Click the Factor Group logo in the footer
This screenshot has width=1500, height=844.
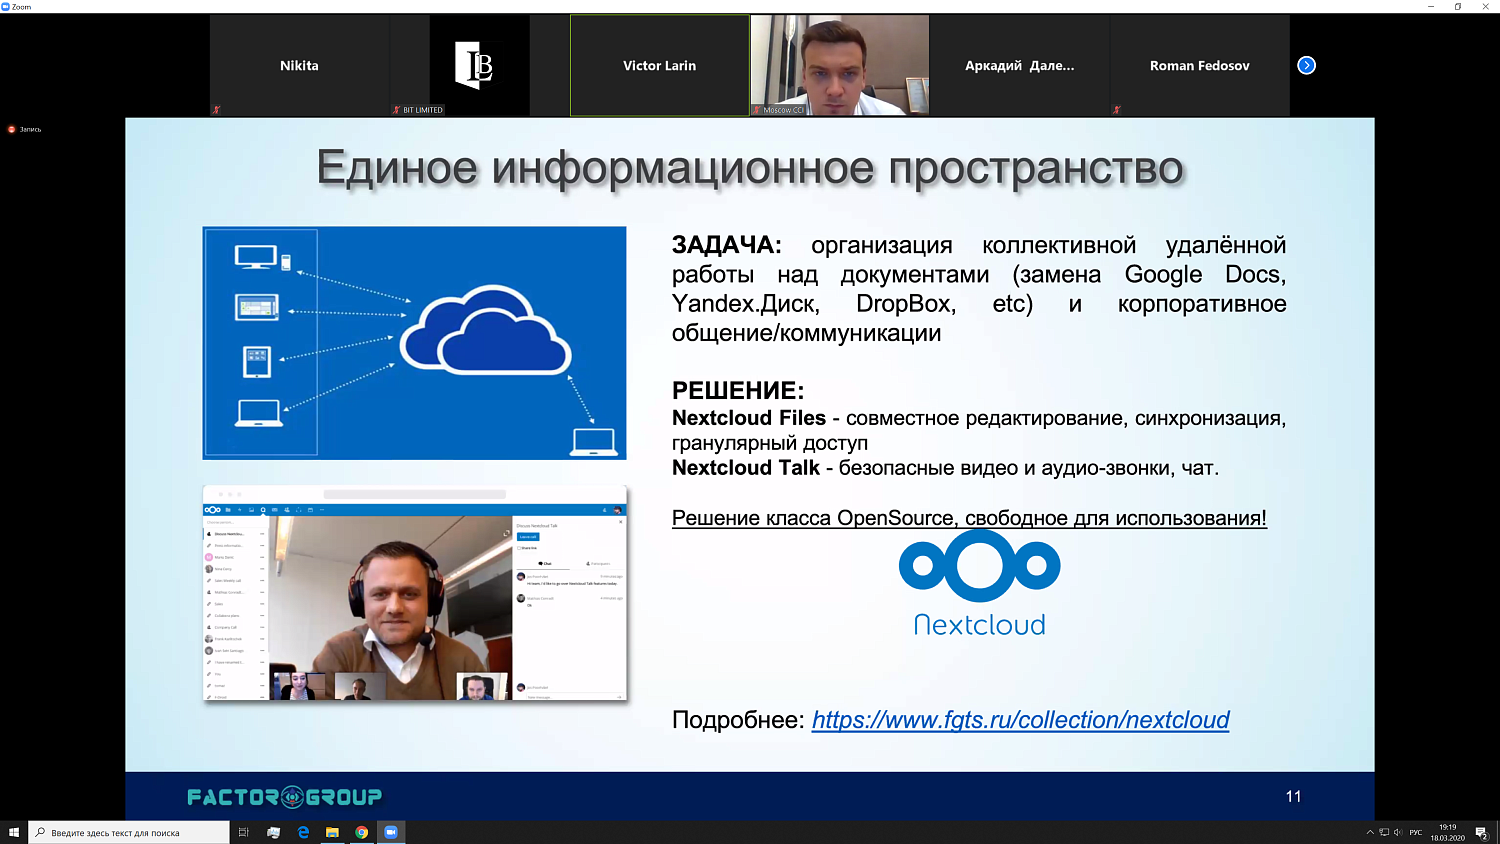tap(285, 797)
